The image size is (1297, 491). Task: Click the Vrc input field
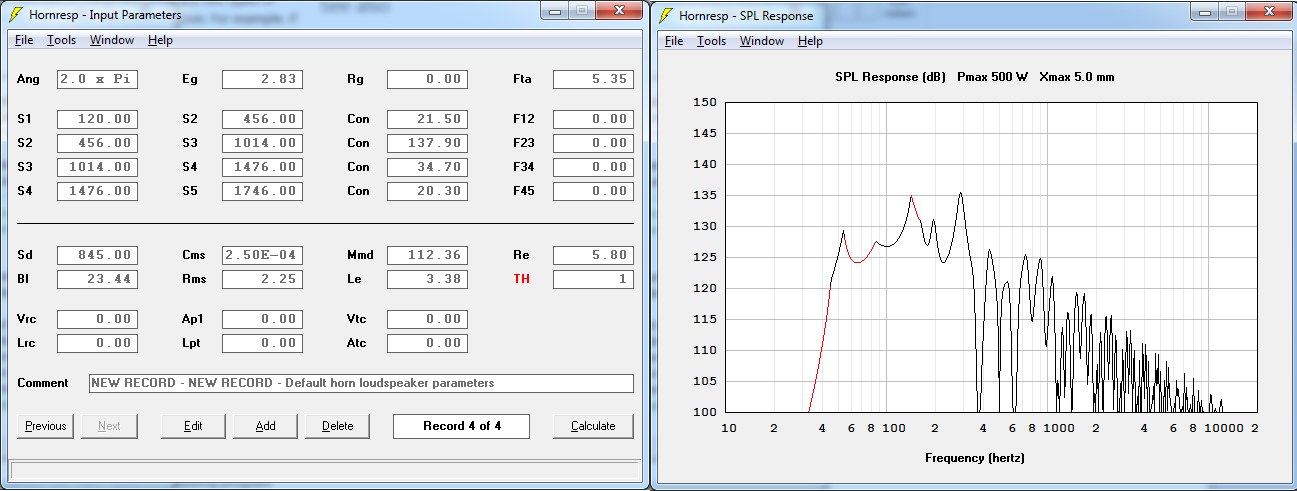(x=97, y=319)
